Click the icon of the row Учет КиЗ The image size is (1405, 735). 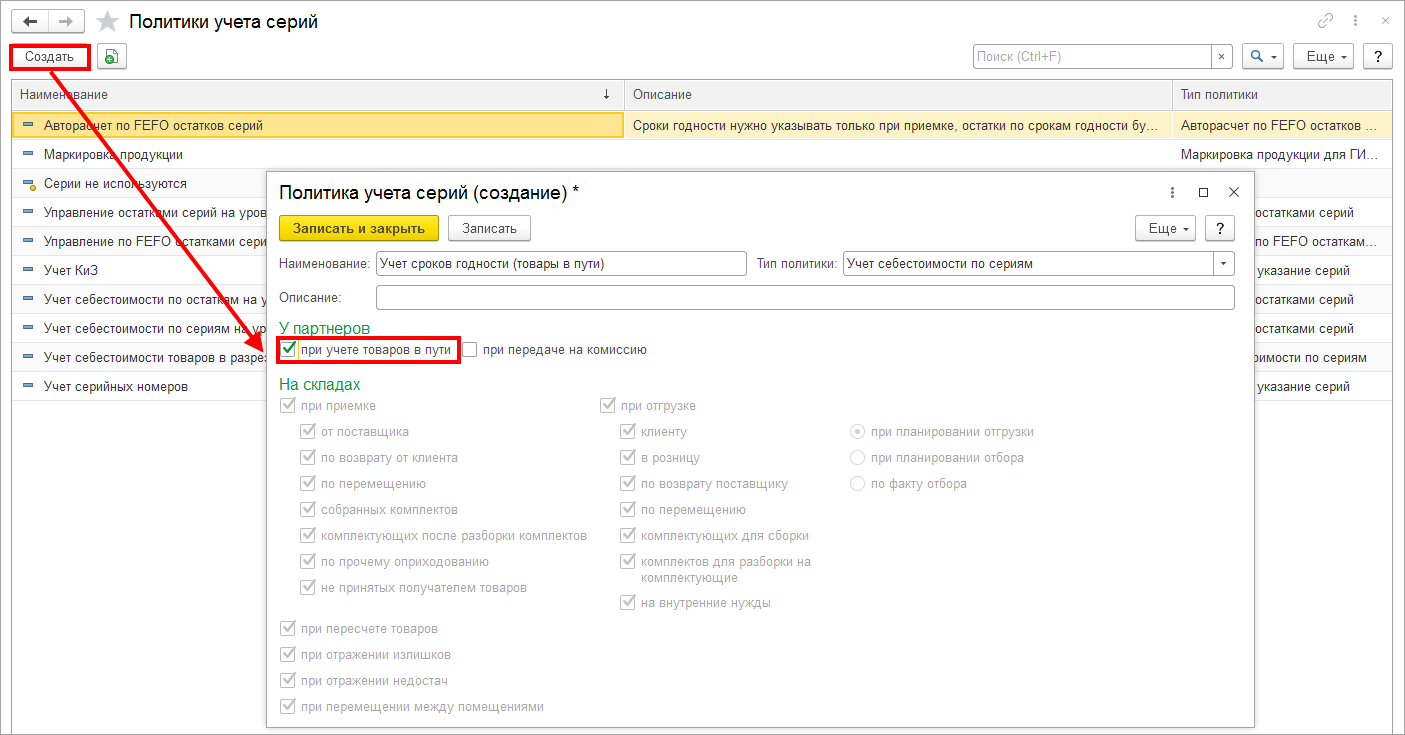(x=28, y=270)
